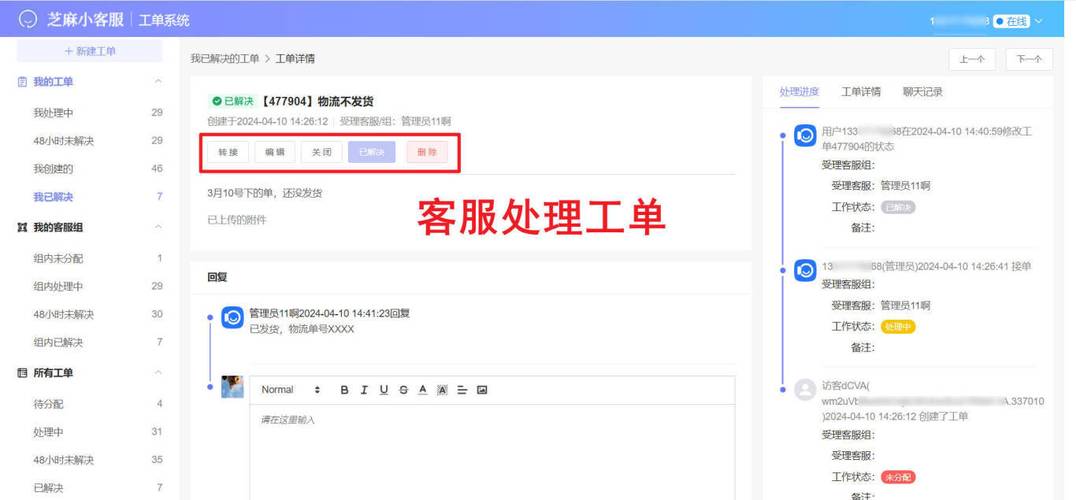1076x500 pixels.
Task: Click the orange 处理中 work status tag
Action: (x=898, y=326)
